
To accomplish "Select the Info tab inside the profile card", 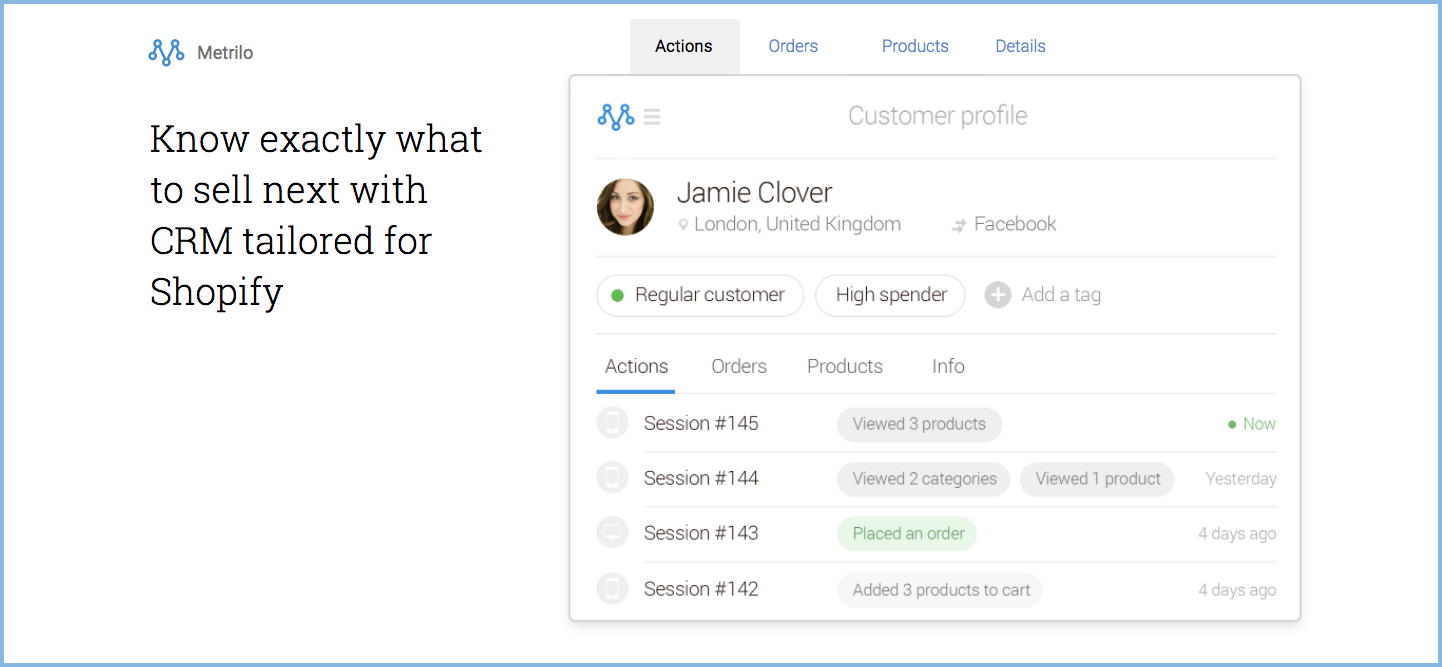I will pyautogui.click(x=948, y=366).
